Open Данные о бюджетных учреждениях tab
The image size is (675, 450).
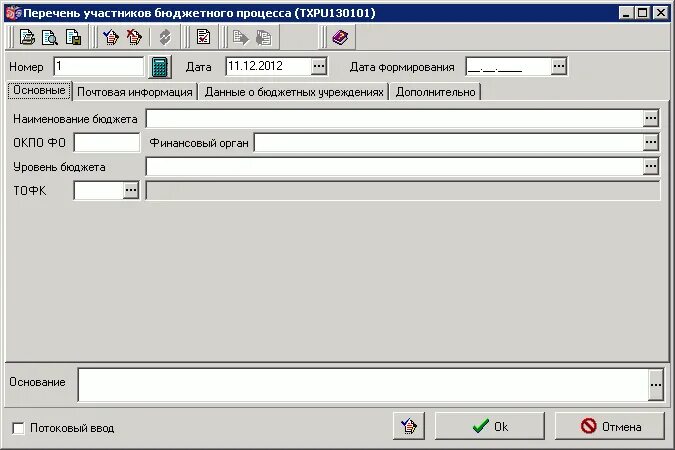294,92
